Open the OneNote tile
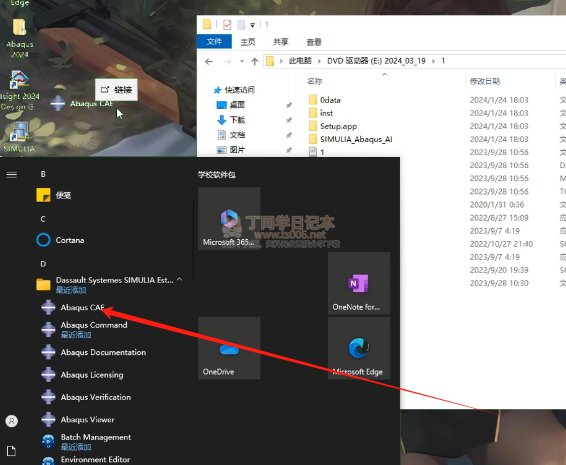 point(359,283)
